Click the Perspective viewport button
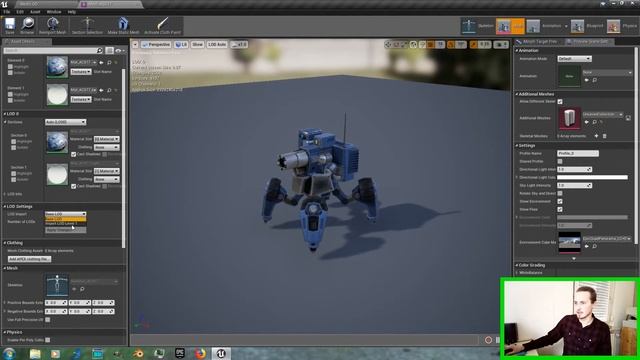Viewport: 640px width, 360px height. point(156,44)
